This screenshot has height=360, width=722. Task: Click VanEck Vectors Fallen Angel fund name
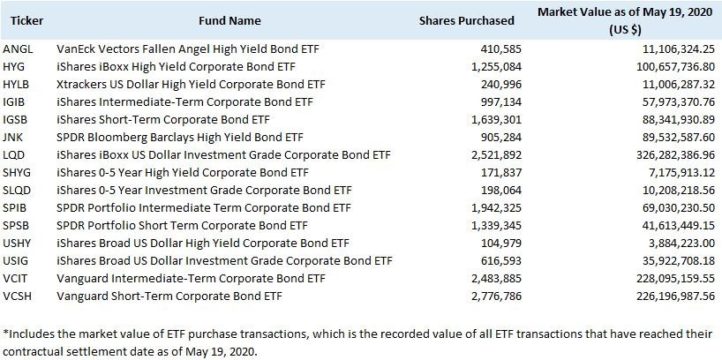pos(187,49)
